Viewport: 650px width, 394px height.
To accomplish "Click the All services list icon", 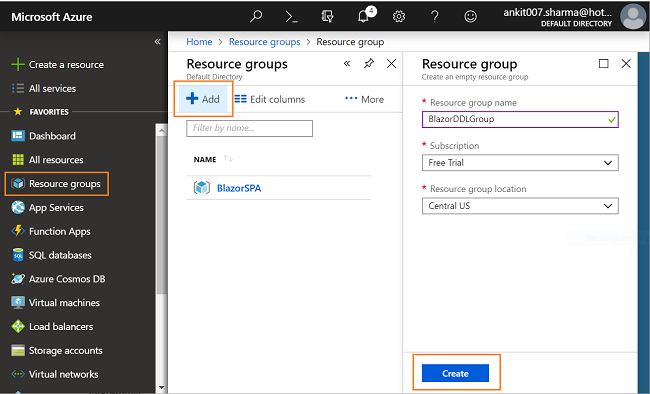I will 18,88.
